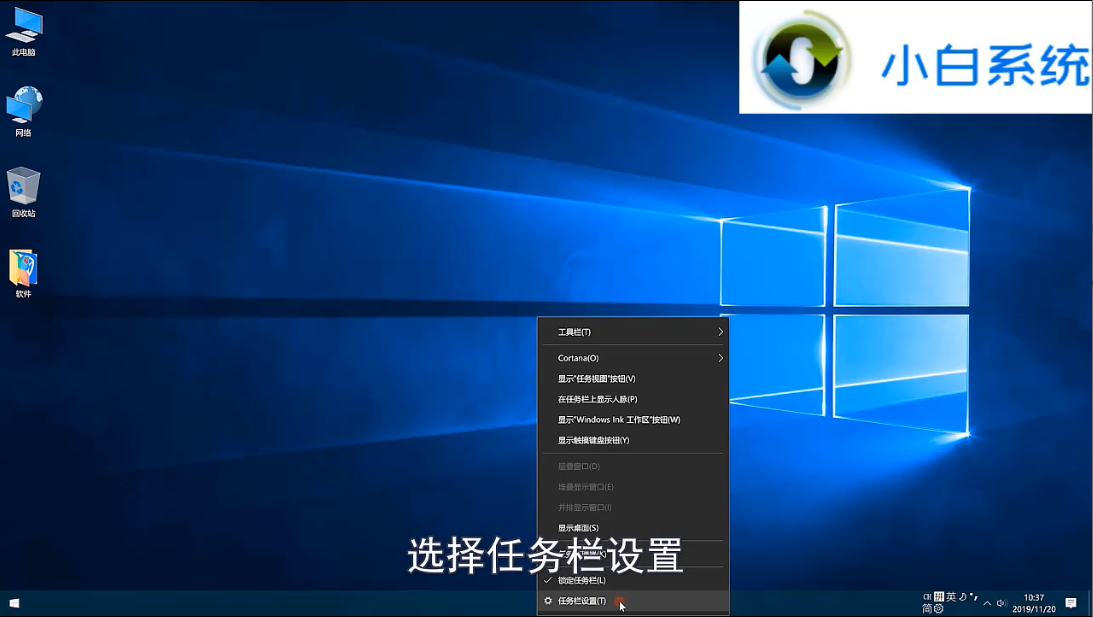Open the 此电脑 desktop icon

point(23,31)
